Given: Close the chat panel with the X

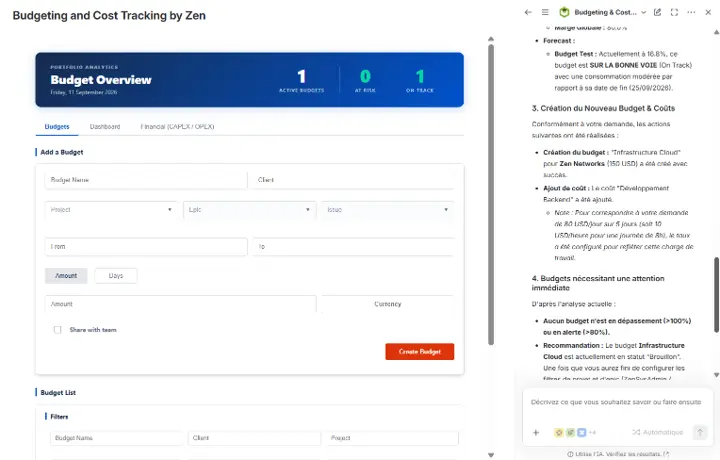Looking at the screenshot, I should tap(708, 12).
